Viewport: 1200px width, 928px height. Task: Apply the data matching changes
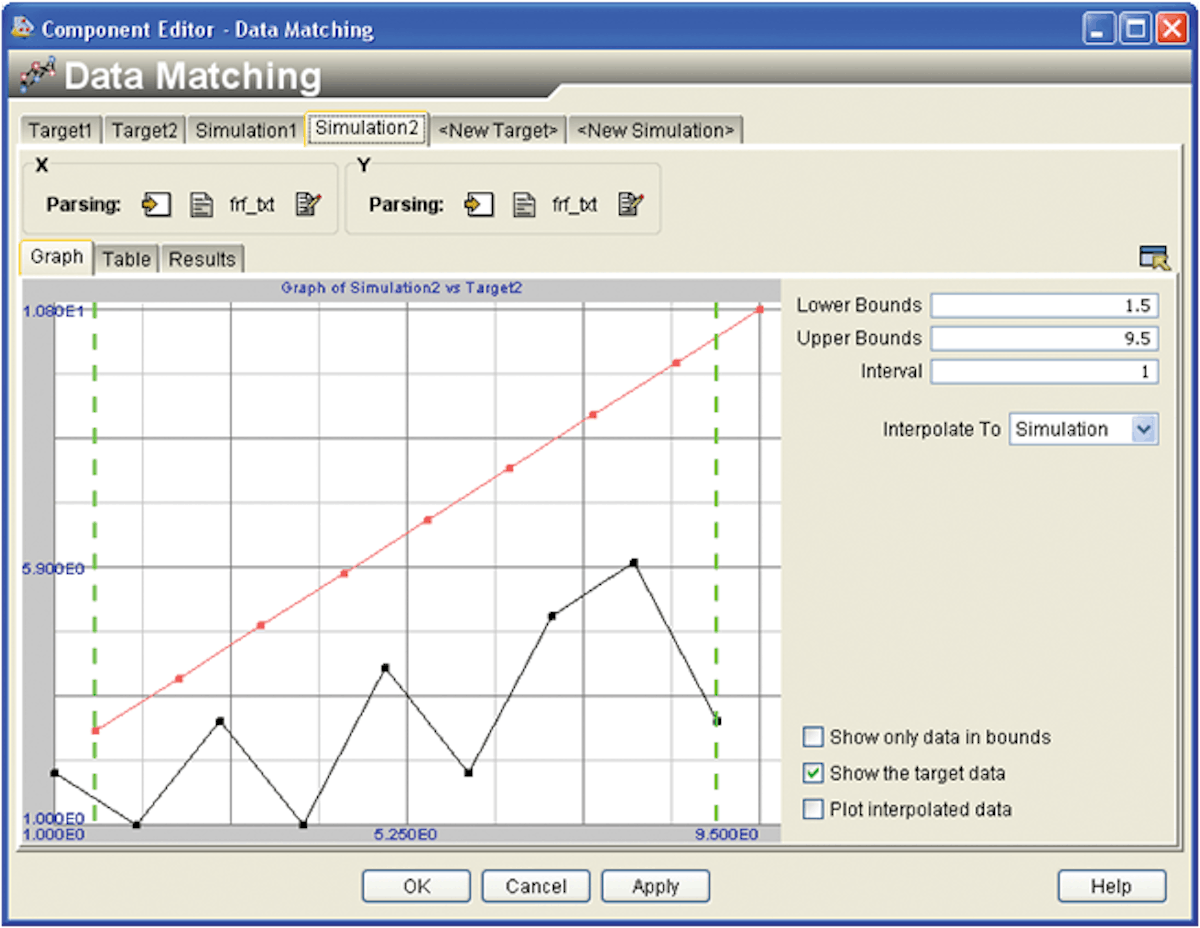coord(655,886)
